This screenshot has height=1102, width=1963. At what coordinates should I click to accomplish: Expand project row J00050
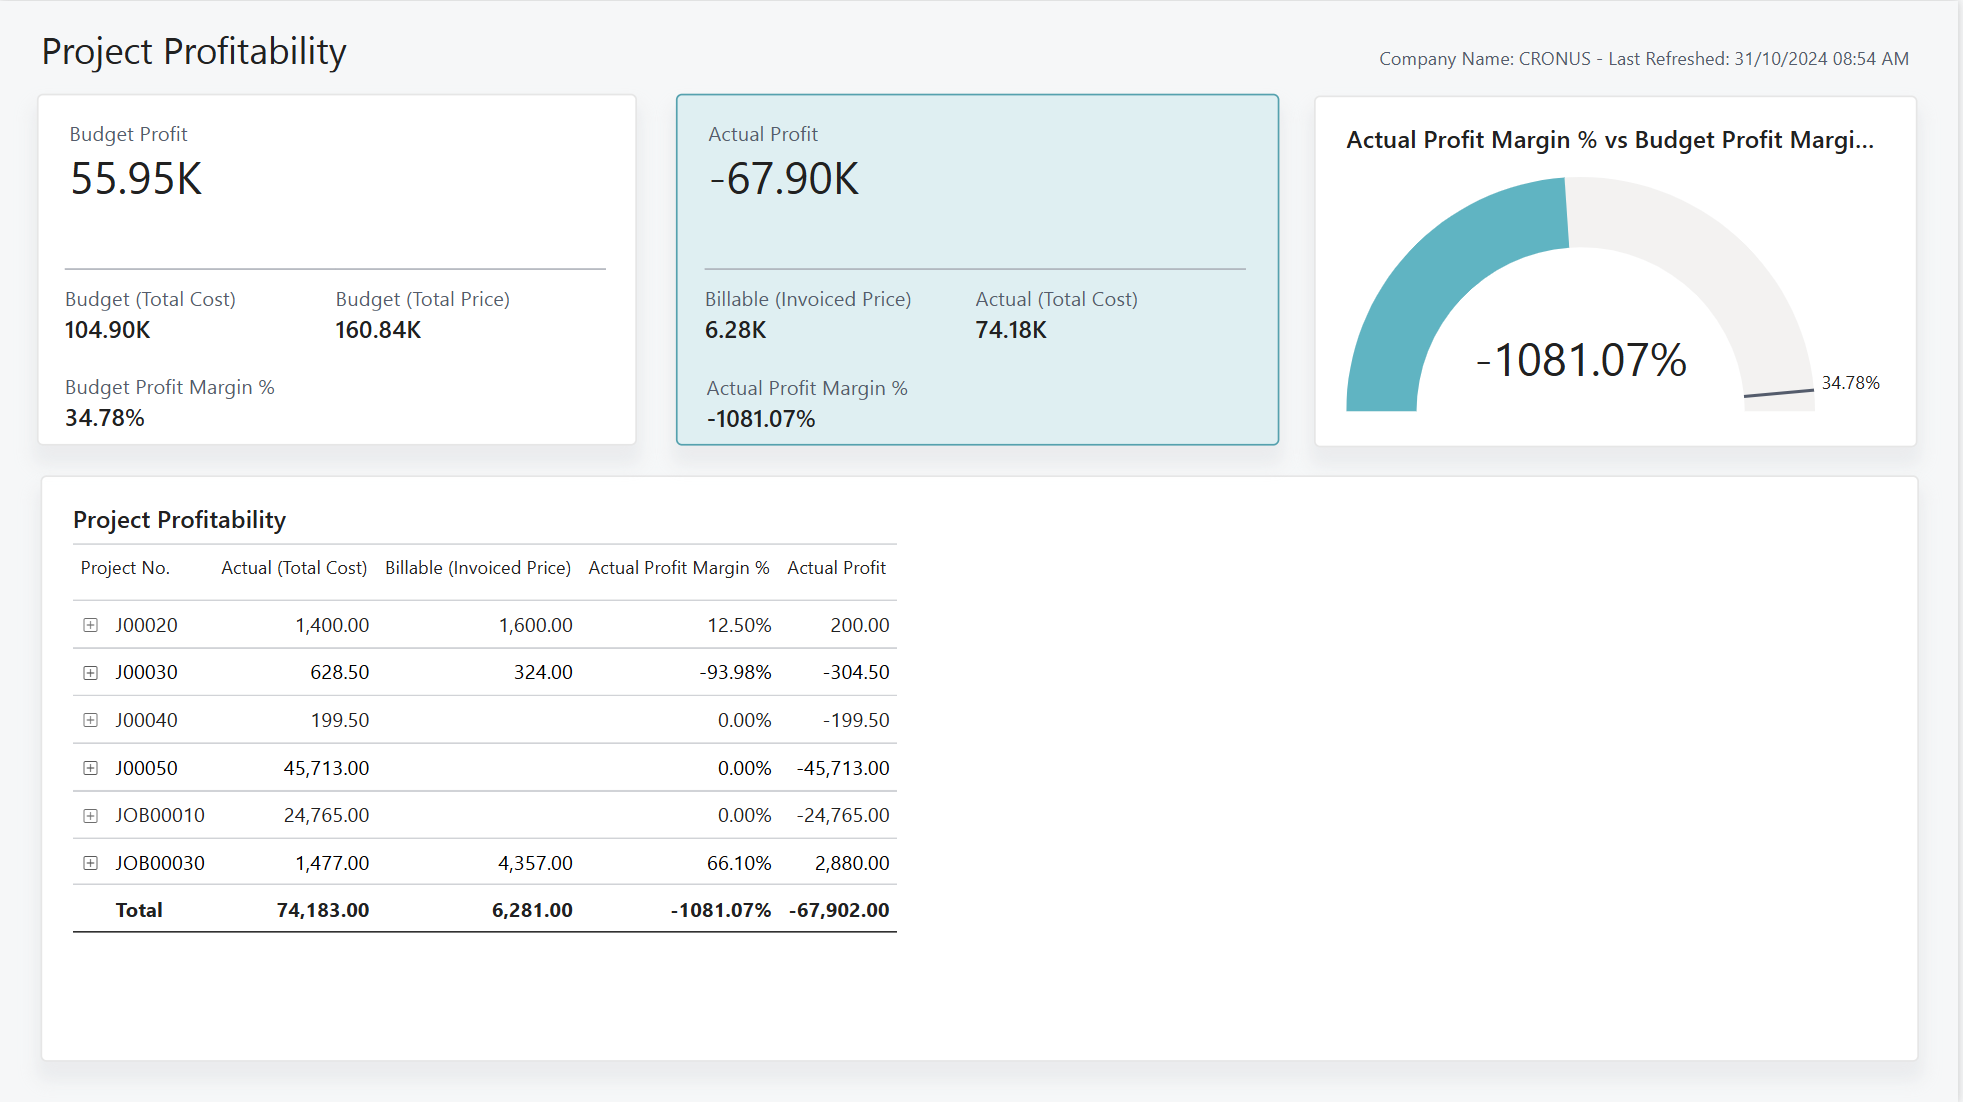point(91,768)
